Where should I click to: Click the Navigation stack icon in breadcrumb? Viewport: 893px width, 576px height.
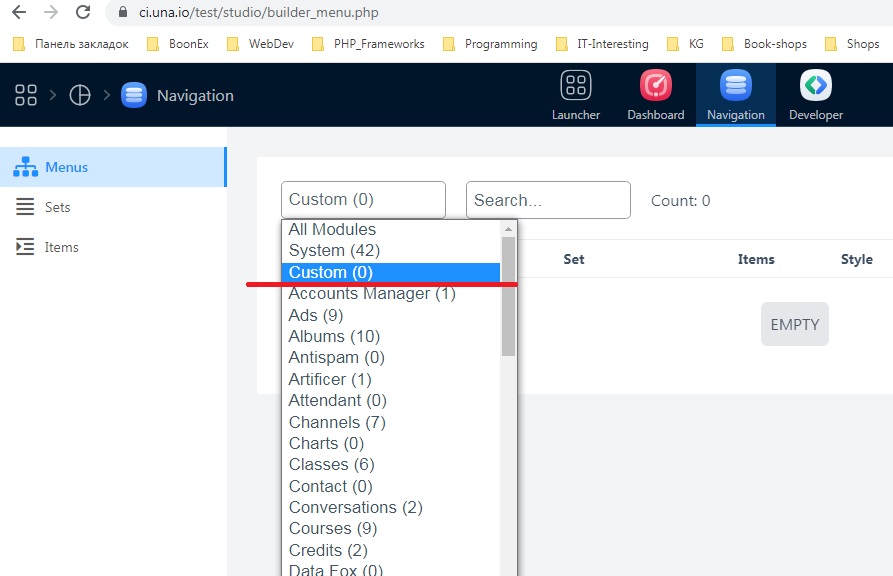tap(133, 95)
